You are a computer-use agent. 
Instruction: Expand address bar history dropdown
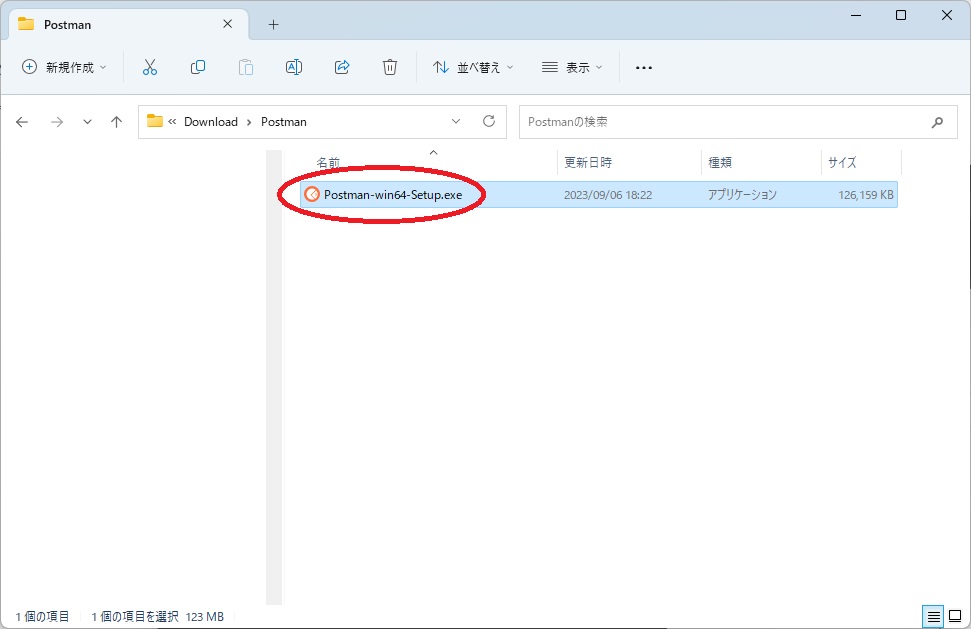(456, 121)
